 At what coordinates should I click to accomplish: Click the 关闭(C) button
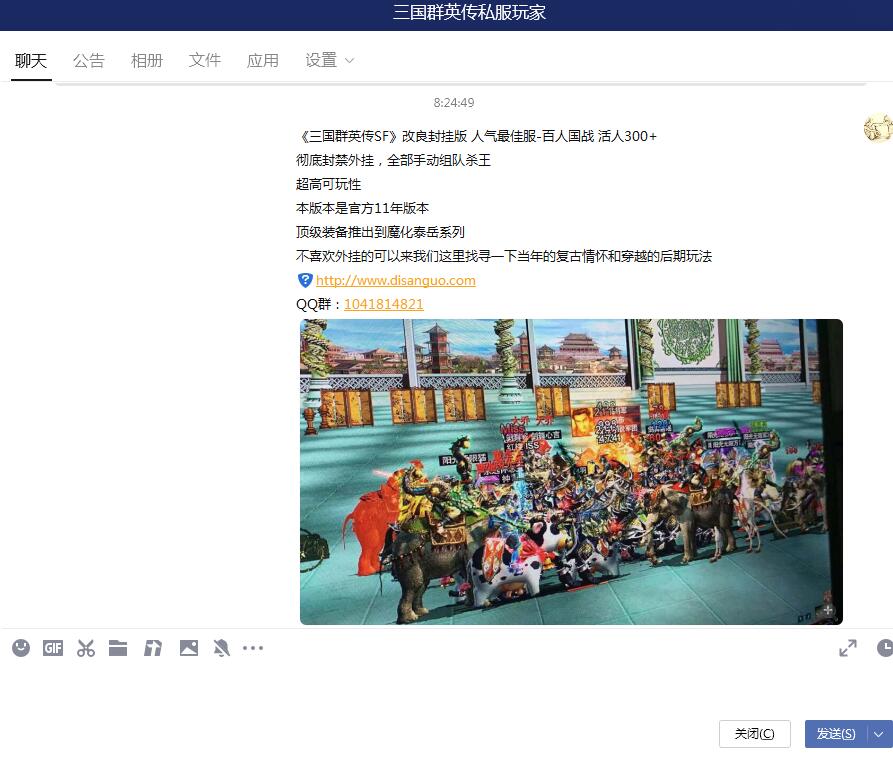click(x=755, y=734)
